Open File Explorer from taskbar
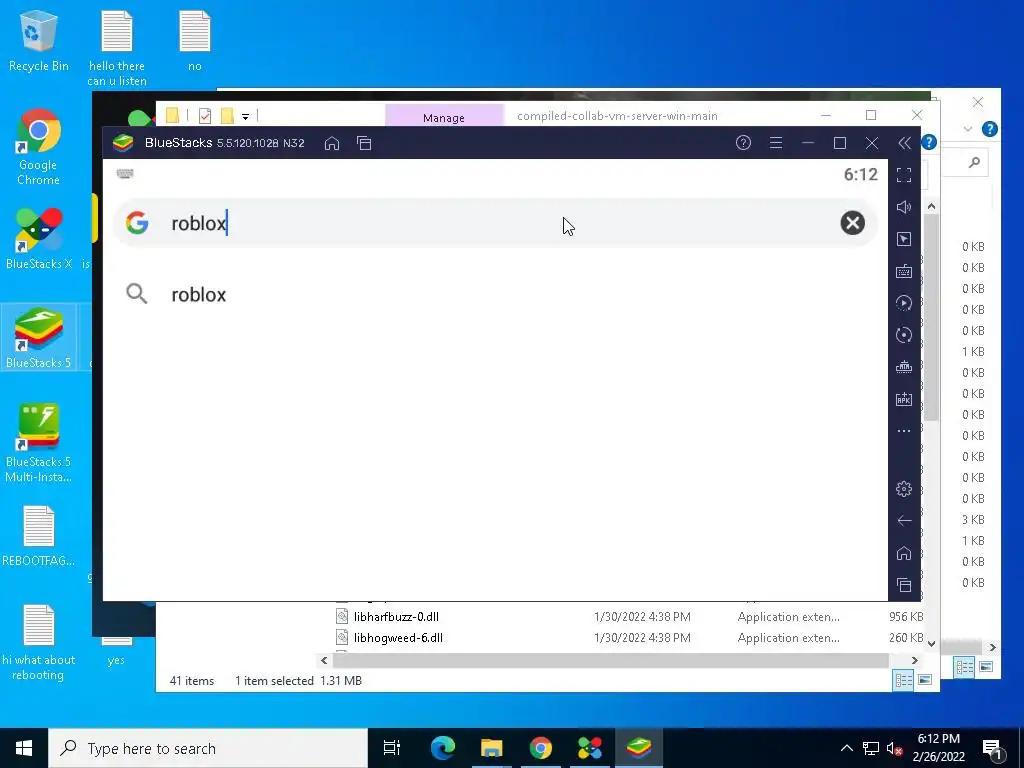Viewport: 1024px width, 768px height. coord(492,748)
